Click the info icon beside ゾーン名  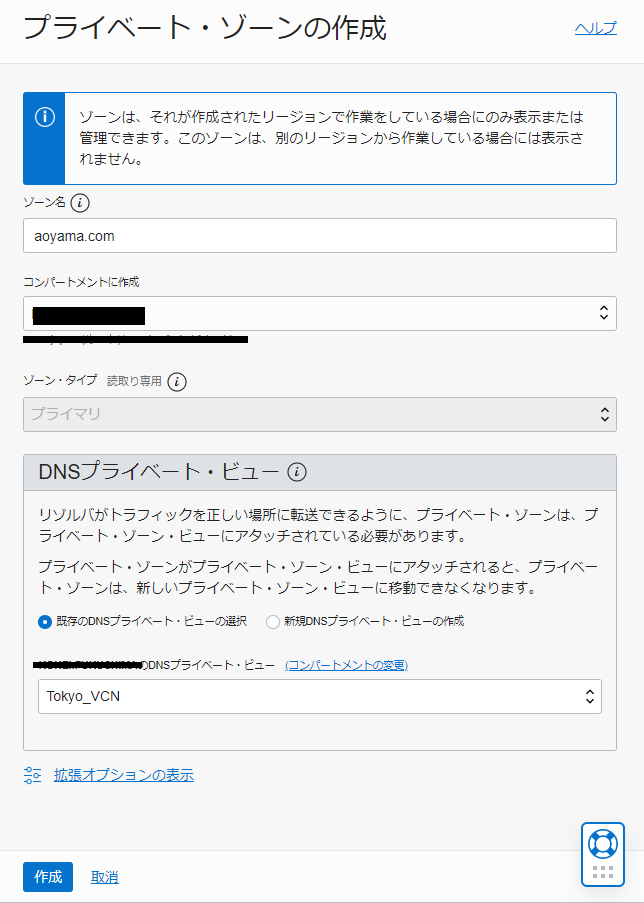tap(80, 203)
